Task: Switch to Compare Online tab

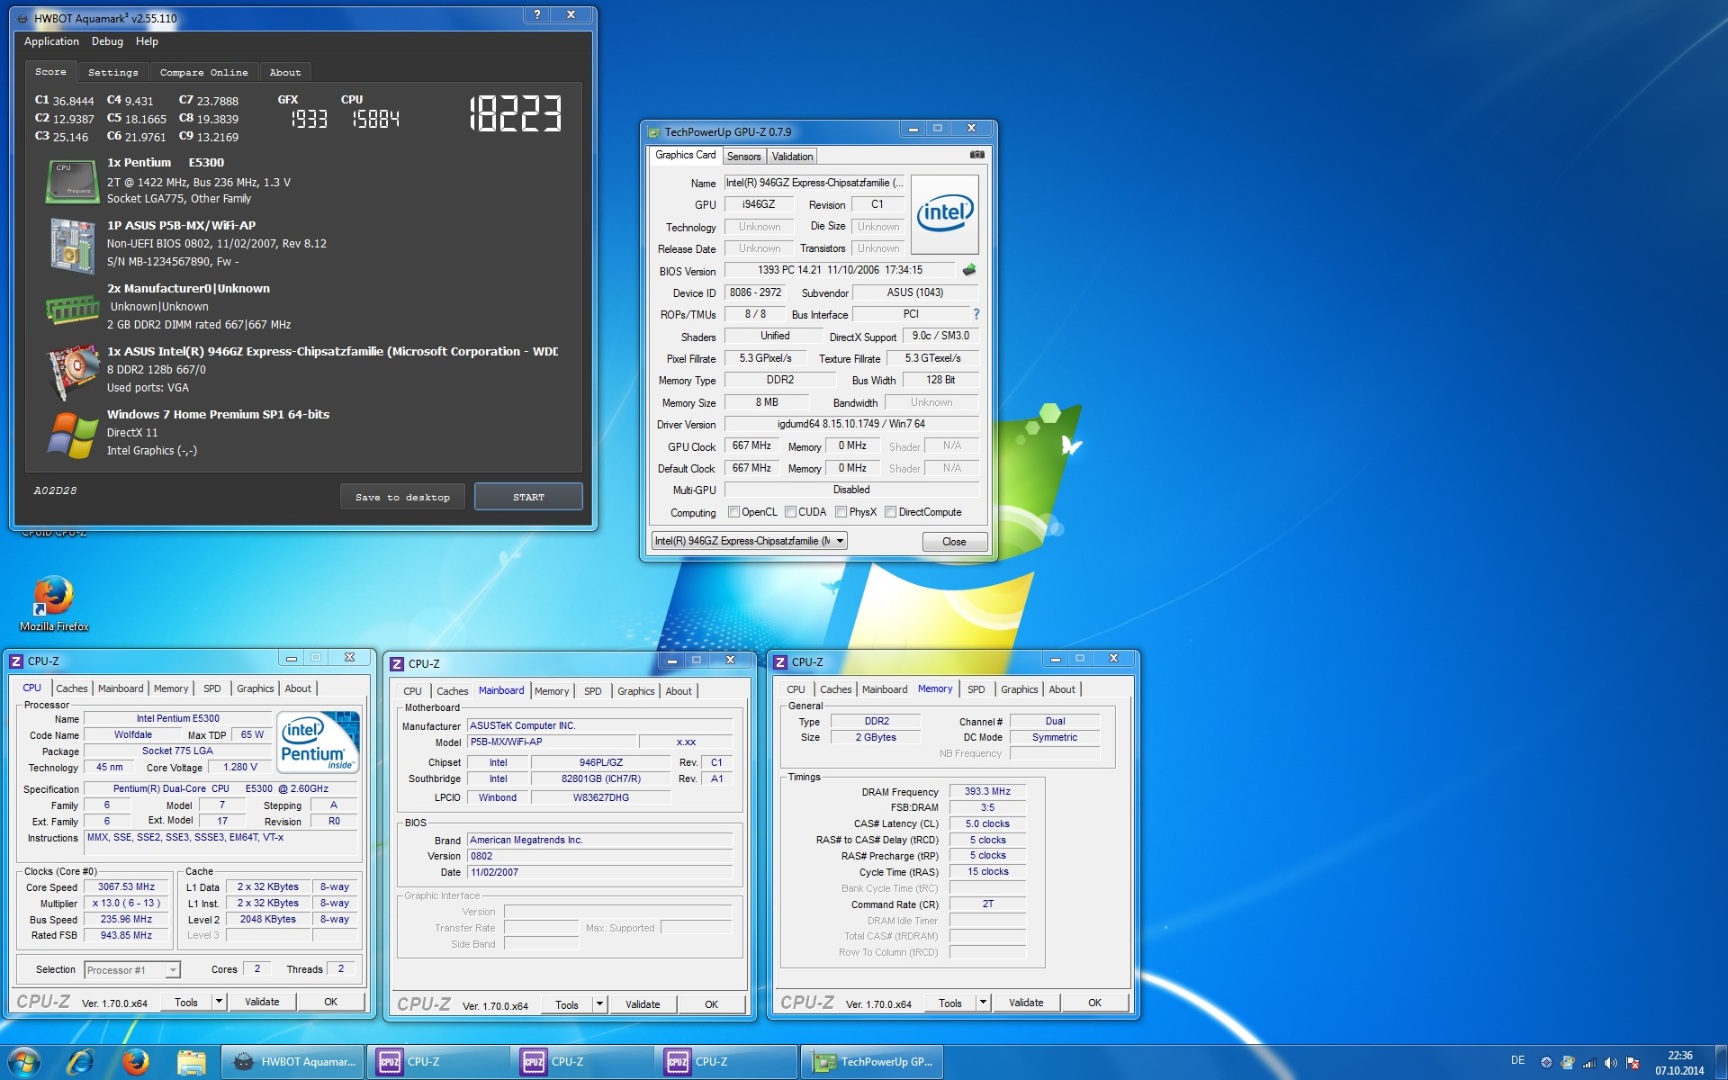Action: pyautogui.click(x=204, y=72)
